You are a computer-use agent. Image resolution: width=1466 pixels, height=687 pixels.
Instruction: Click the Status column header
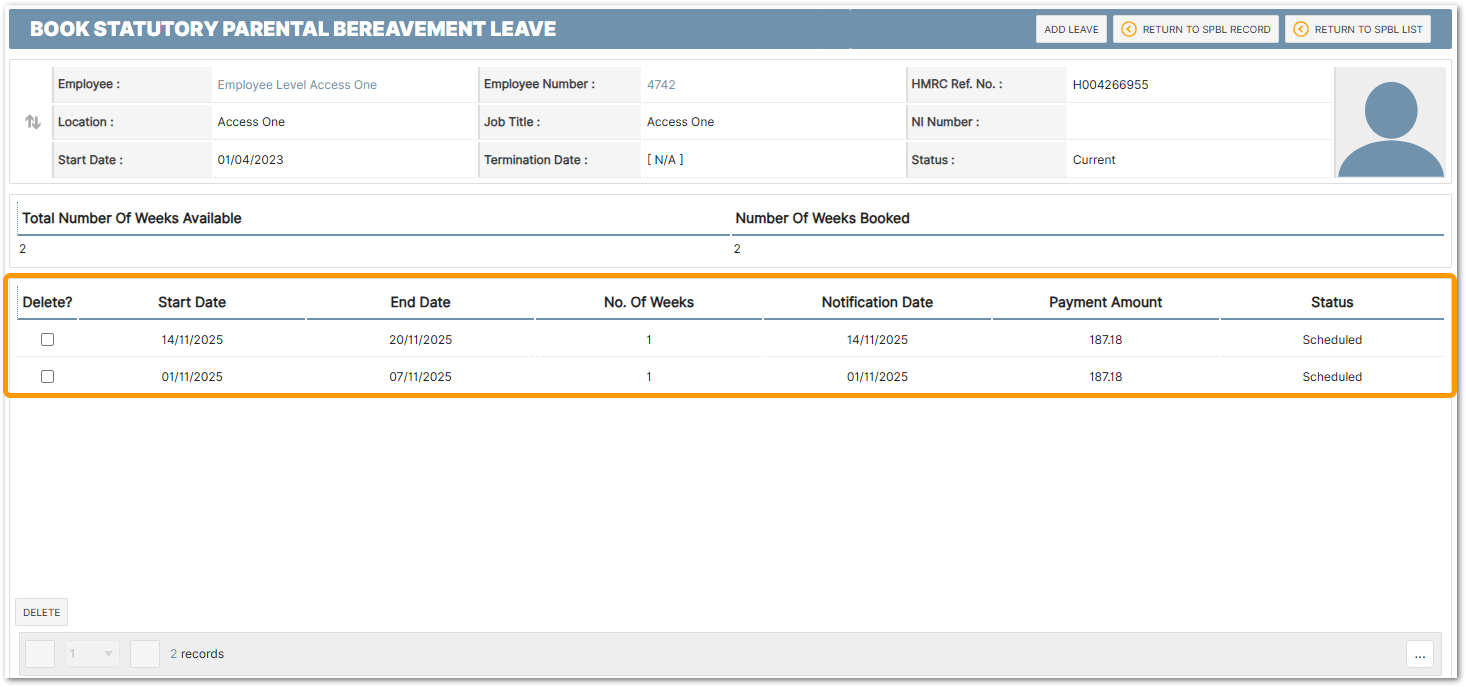pyautogui.click(x=1332, y=302)
